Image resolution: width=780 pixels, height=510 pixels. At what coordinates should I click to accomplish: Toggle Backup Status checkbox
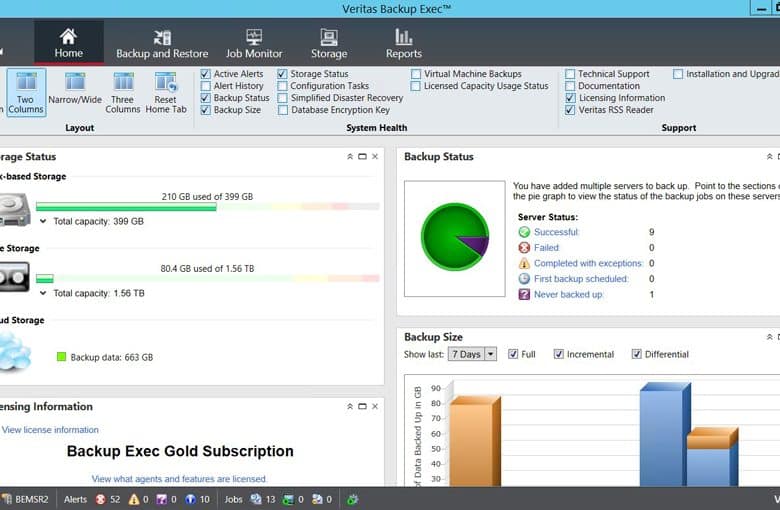click(205, 98)
